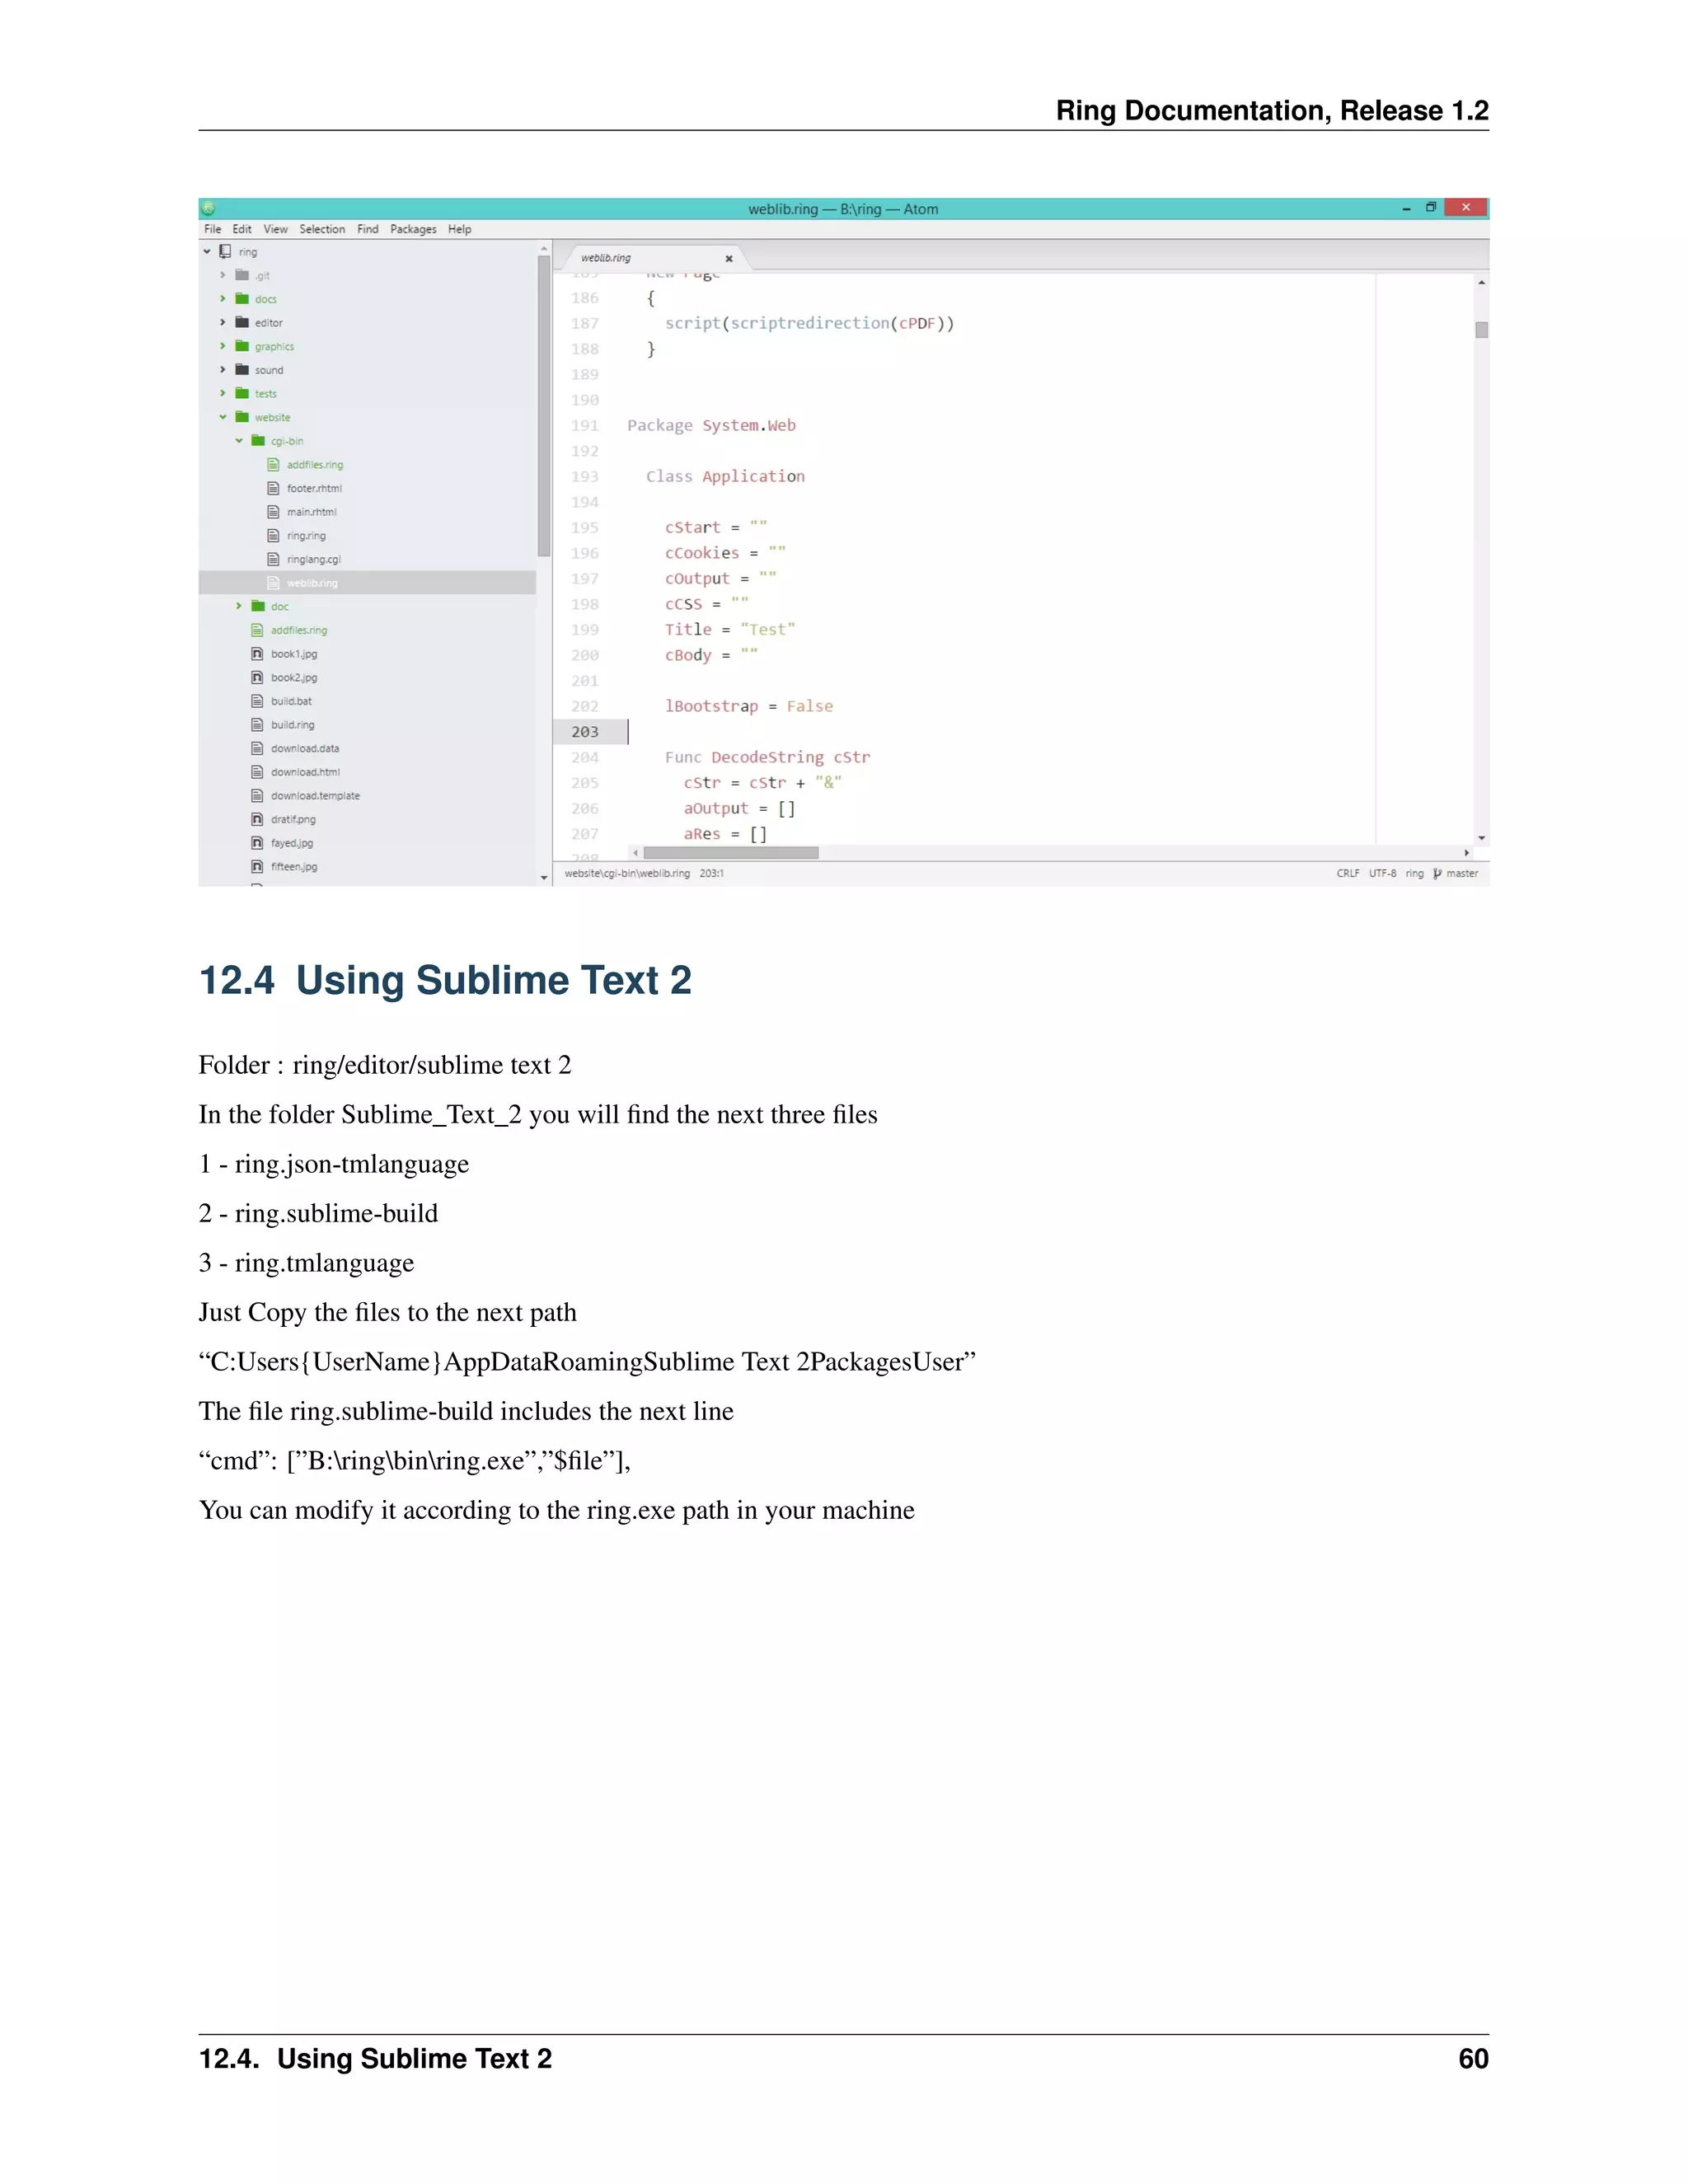Expand the docs folder chevron
The height and width of the screenshot is (2184, 1688).
(223, 299)
